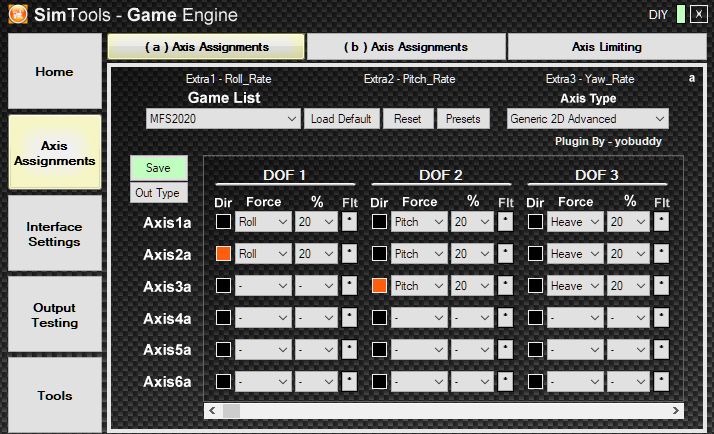The image size is (714, 434).
Task: Click the Load Default button
Action: tap(341, 119)
